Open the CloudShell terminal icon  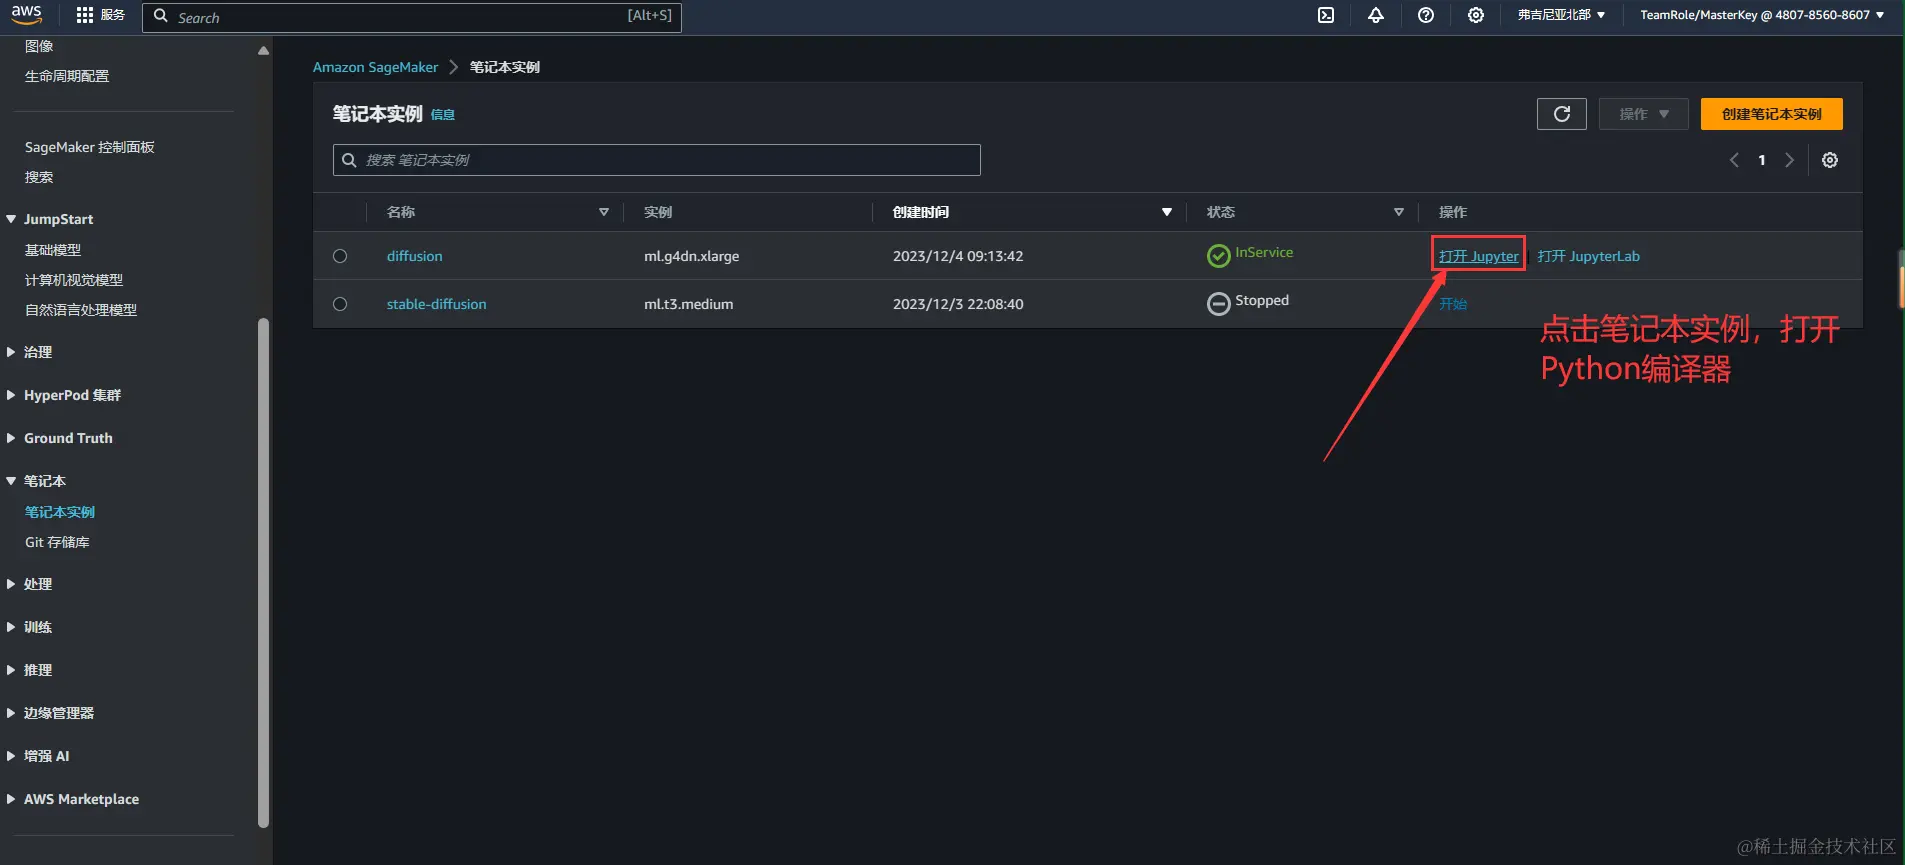pyautogui.click(x=1326, y=15)
